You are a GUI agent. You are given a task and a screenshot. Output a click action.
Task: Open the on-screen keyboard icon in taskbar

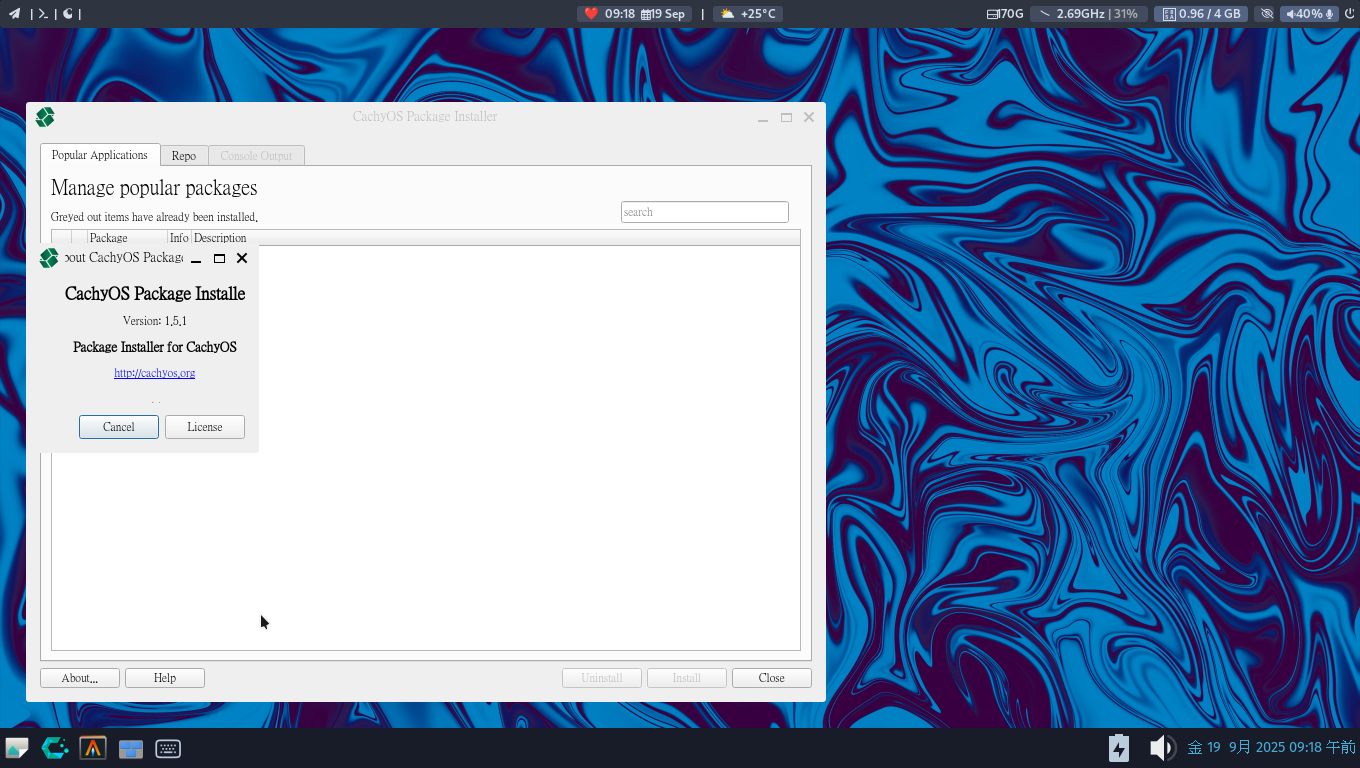click(x=168, y=748)
